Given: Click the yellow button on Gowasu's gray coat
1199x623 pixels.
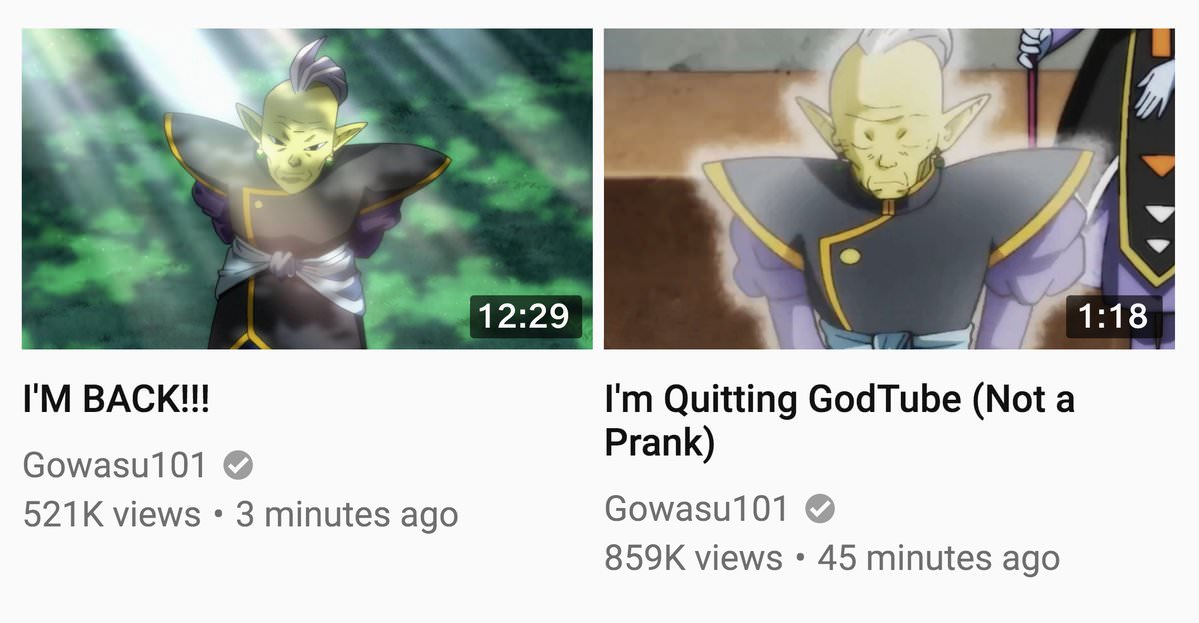Looking at the screenshot, I should point(850,257).
